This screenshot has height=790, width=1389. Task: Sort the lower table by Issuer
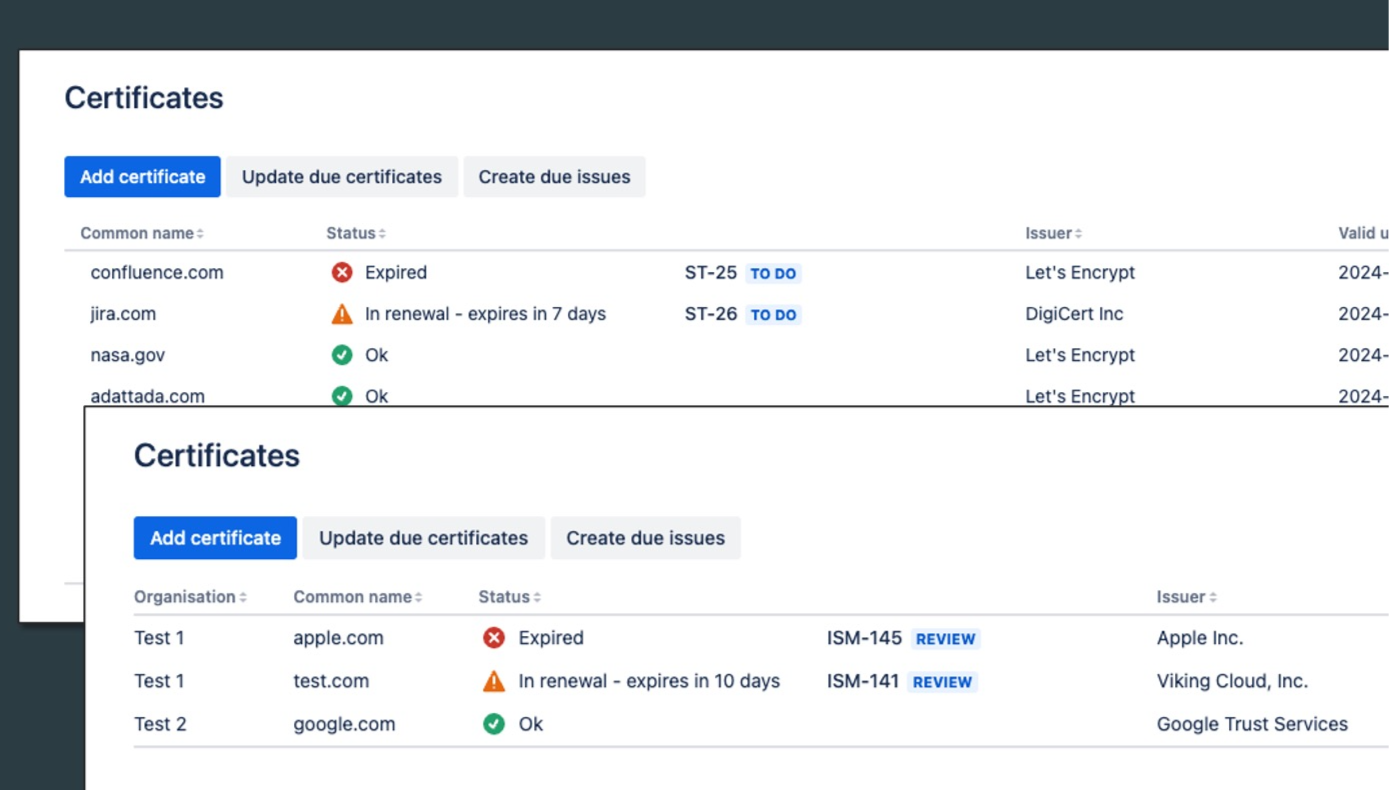click(x=1185, y=596)
